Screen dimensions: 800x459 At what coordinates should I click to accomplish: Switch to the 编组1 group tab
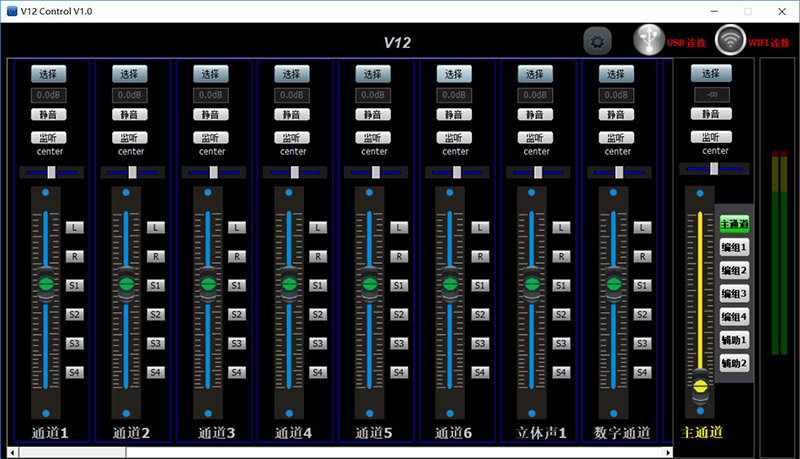tap(734, 247)
